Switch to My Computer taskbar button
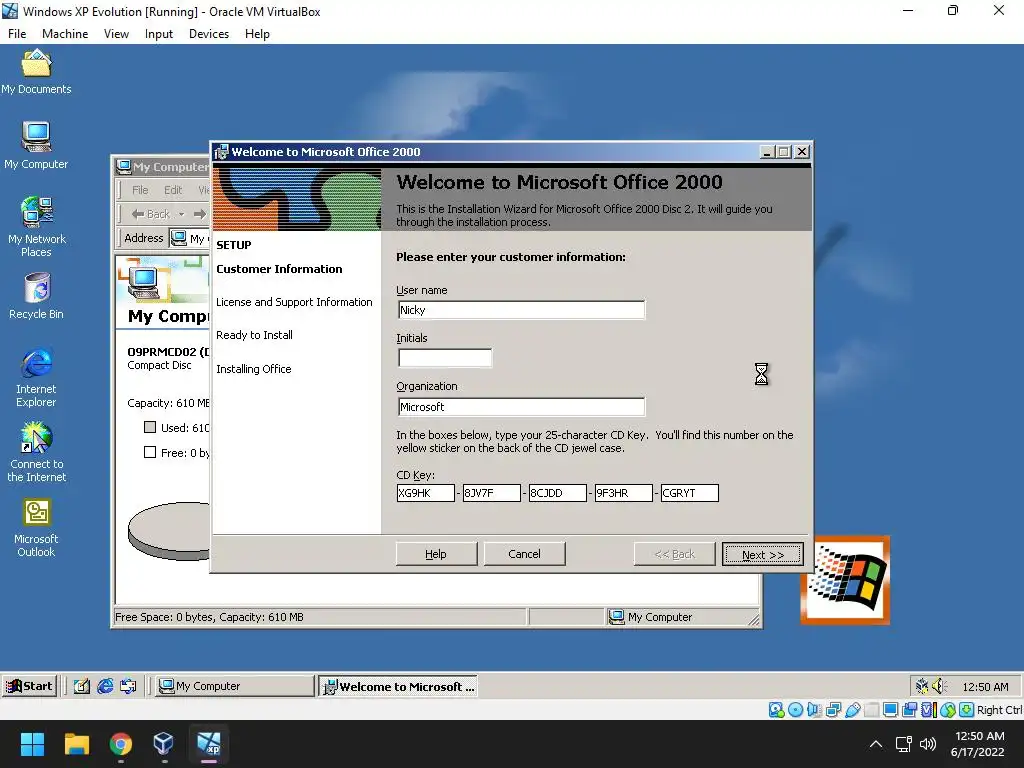1024x768 pixels. (x=234, y=686)
